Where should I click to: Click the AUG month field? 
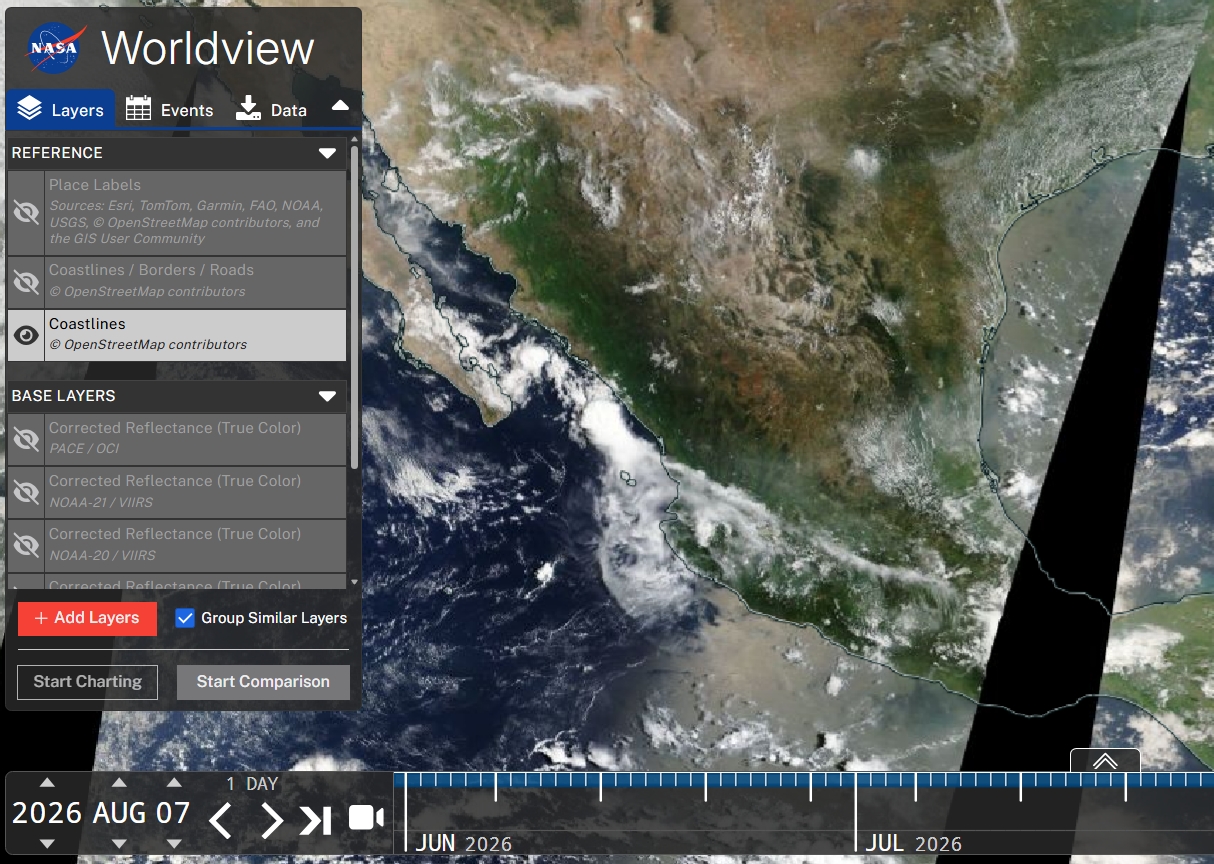tap(119, 813)
